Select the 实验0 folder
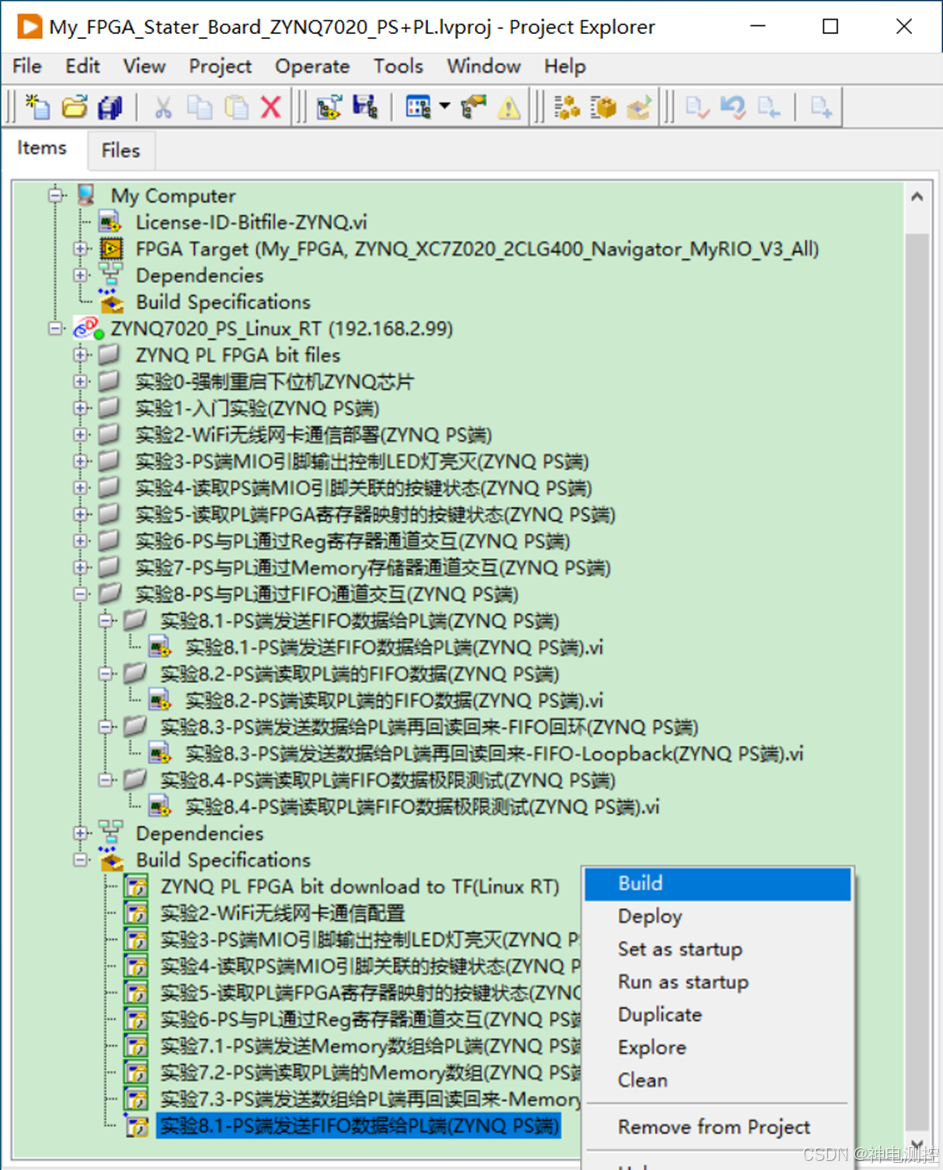The image size is (943, 1170). (274, 382)
